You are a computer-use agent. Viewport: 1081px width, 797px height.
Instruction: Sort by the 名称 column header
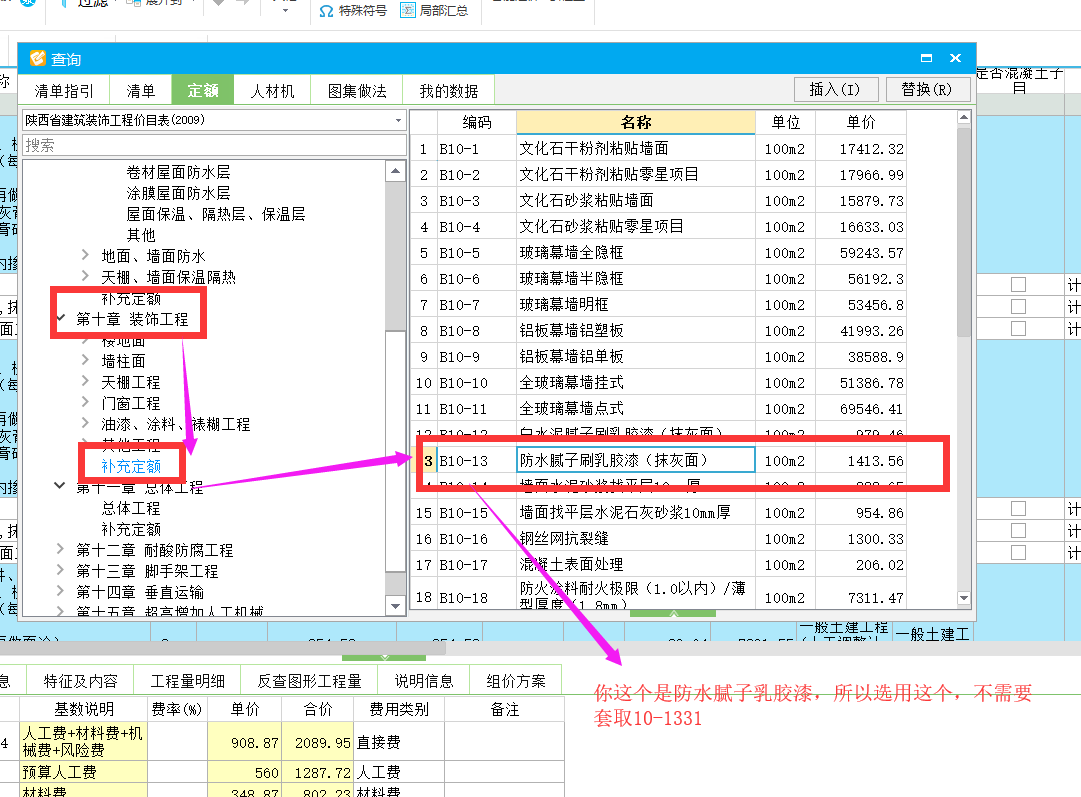coord(636,122)
